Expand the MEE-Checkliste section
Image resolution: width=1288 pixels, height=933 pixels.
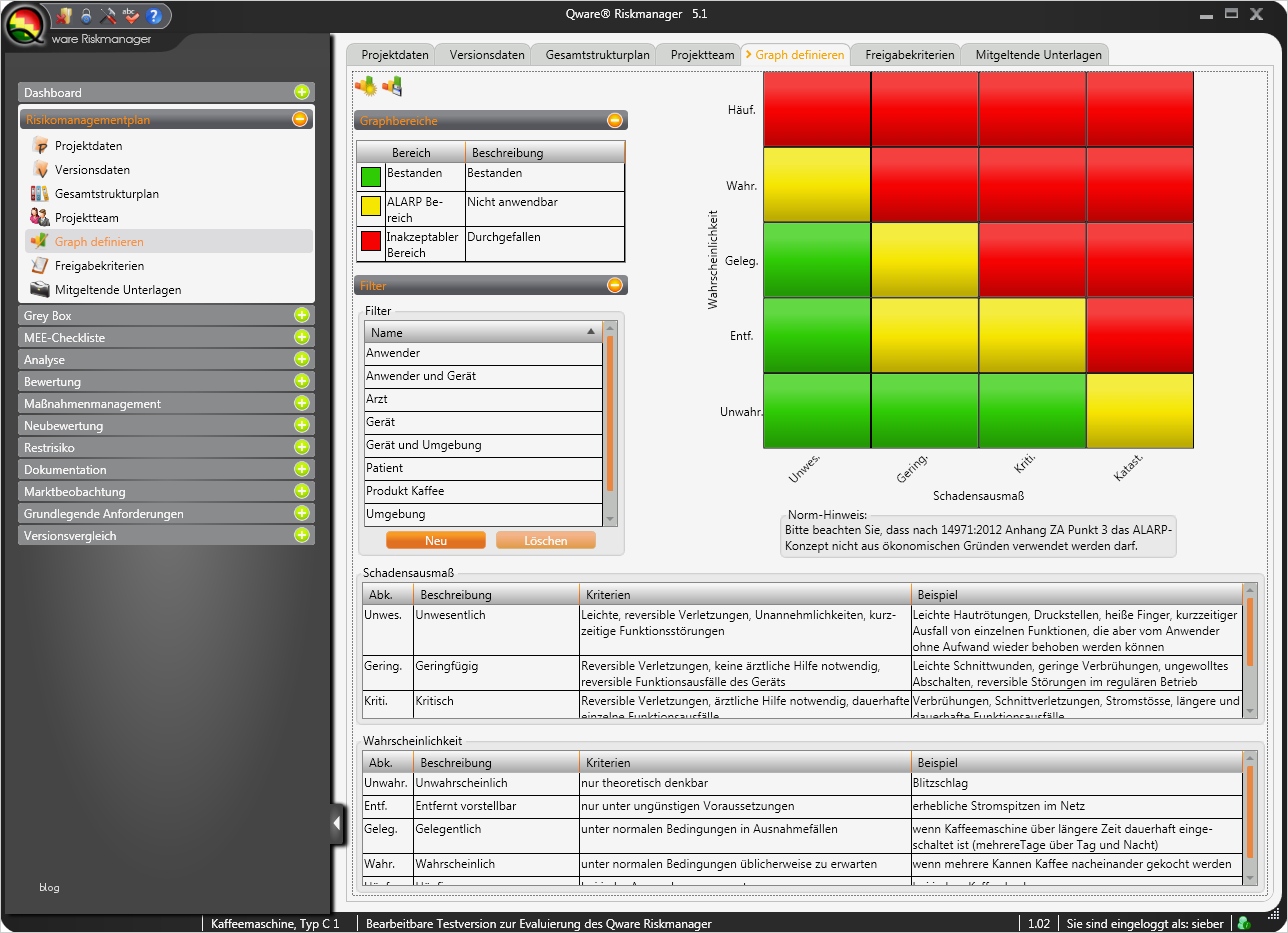click(301, 337)
